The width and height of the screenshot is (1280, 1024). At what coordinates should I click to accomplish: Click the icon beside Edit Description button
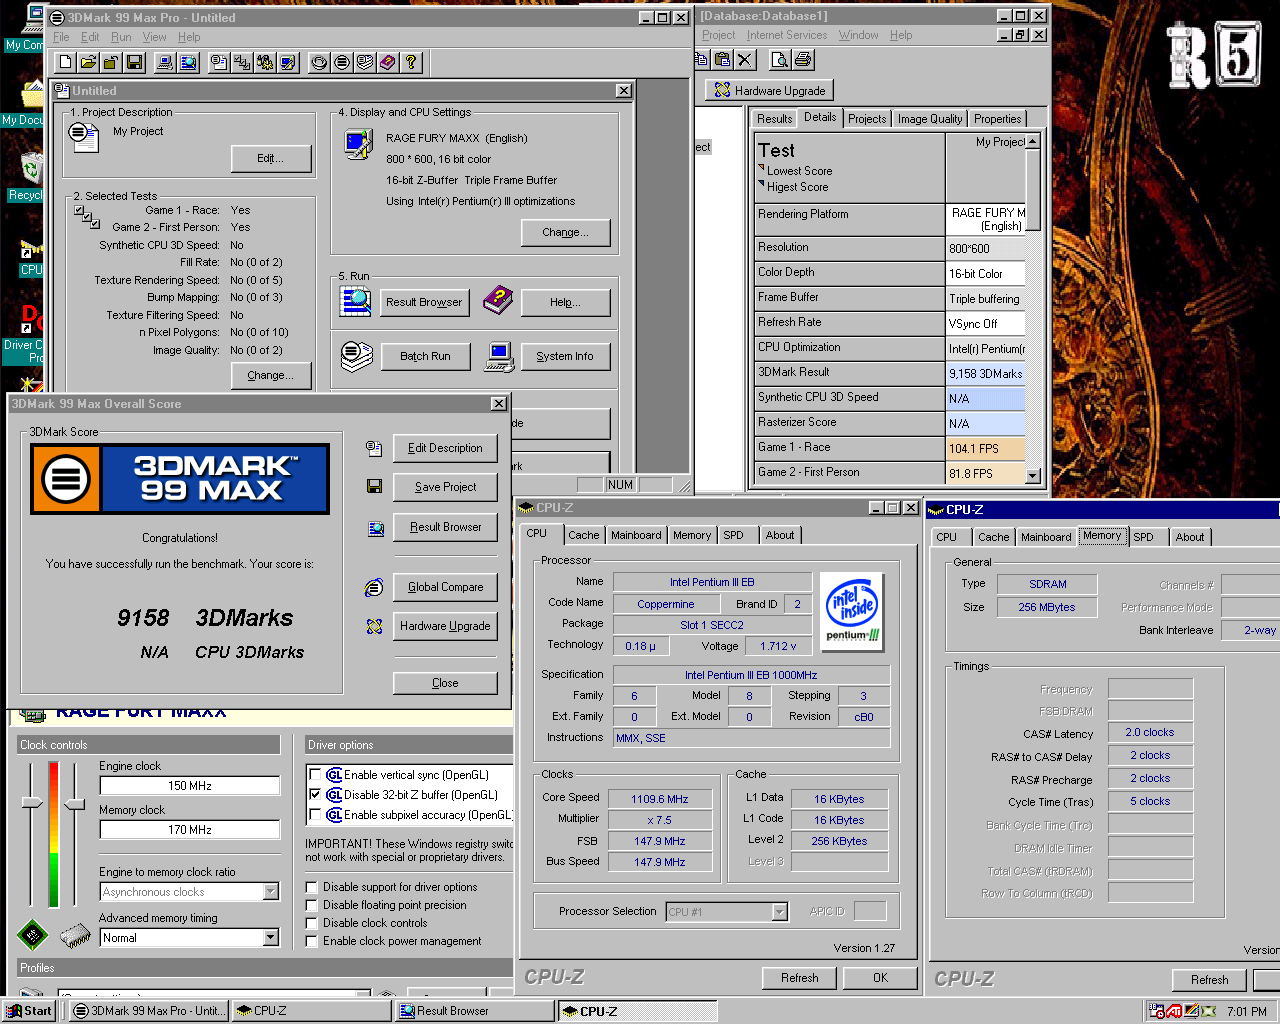tap(374, 448)
